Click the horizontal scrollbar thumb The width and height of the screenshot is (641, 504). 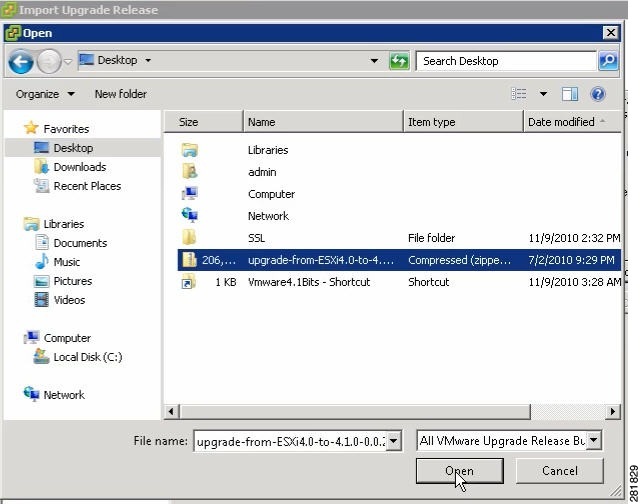(x=355, y=411)
